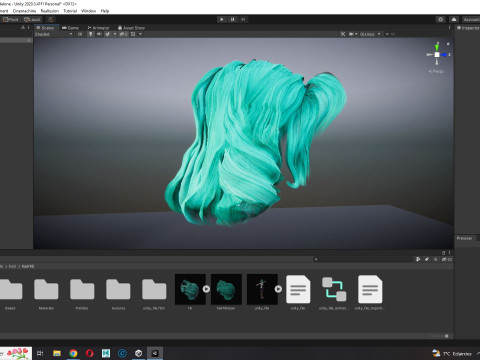Open the Window menu
This screenshot has width=480, height=360.
[88, 11]
